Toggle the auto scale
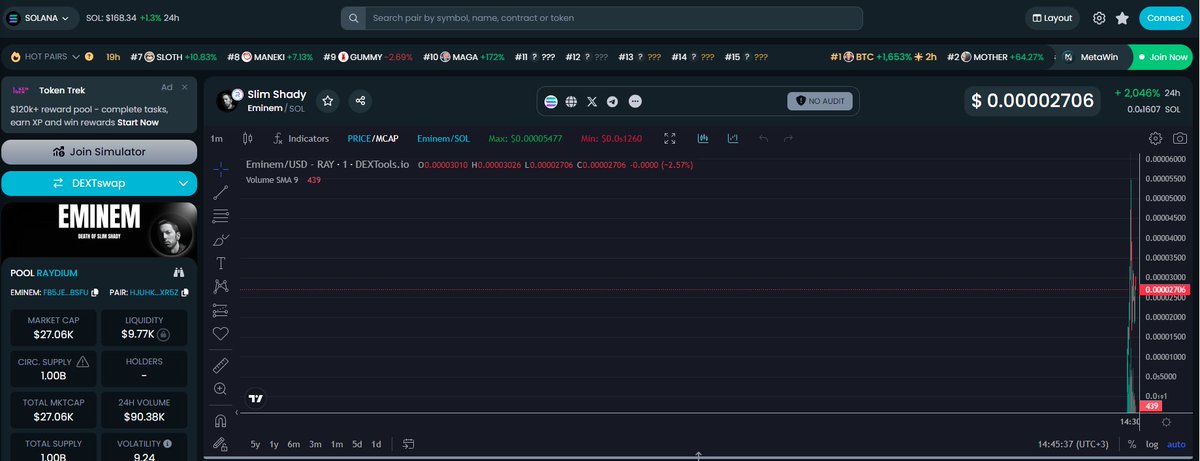The width and height of the screenshot is (1200, 461). pyautogui.click(x=1176, y=444)
